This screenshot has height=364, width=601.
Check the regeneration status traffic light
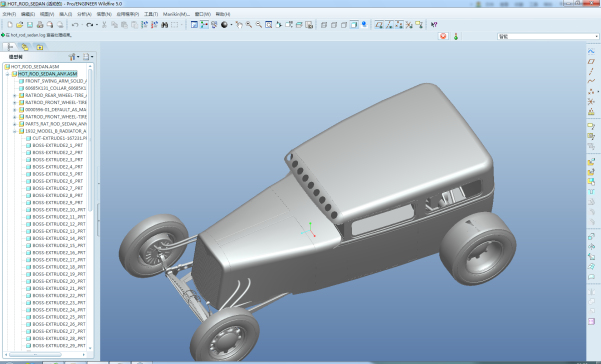tap(456, 36)
